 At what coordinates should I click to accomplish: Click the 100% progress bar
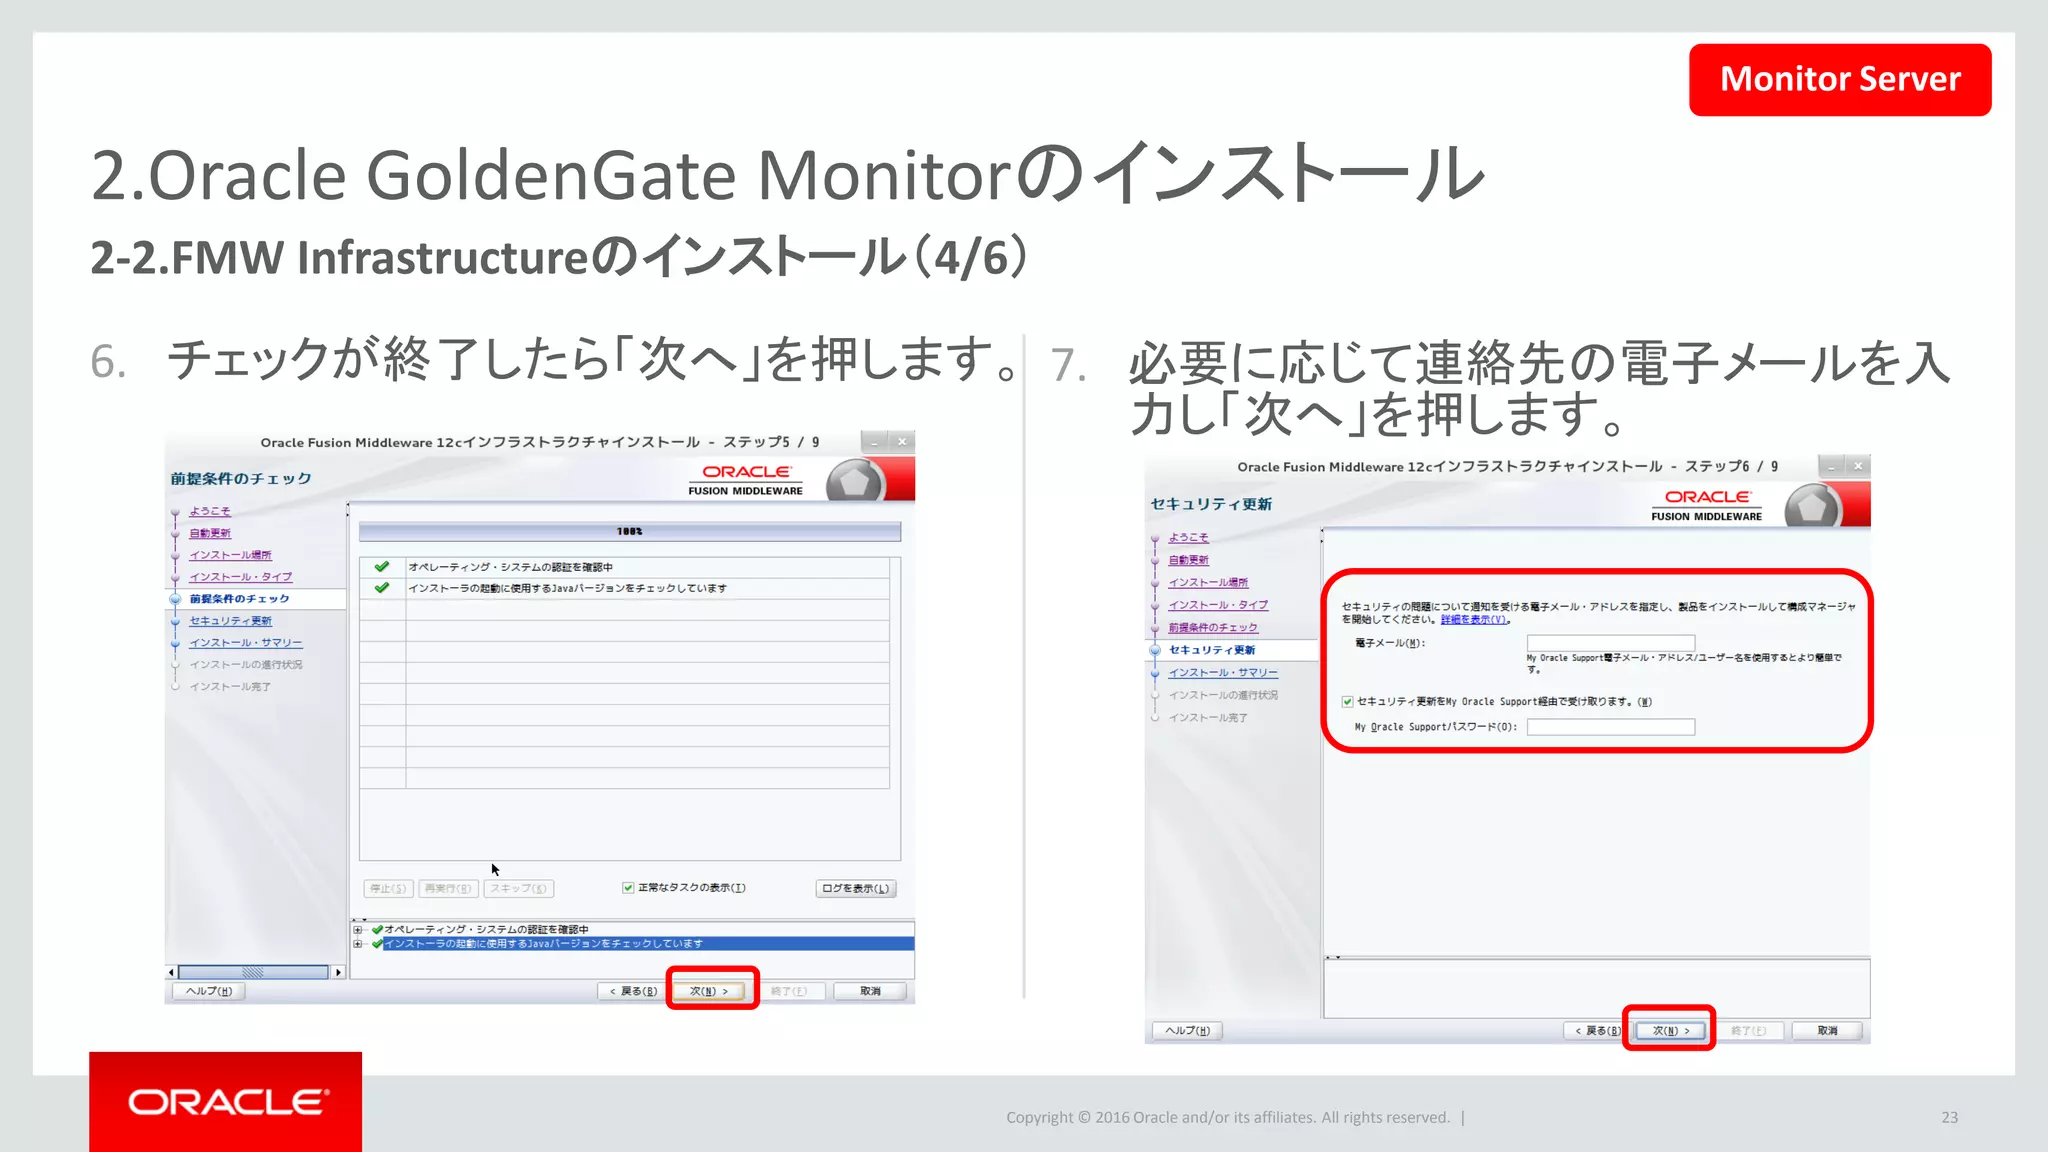[x=629, y=531]
